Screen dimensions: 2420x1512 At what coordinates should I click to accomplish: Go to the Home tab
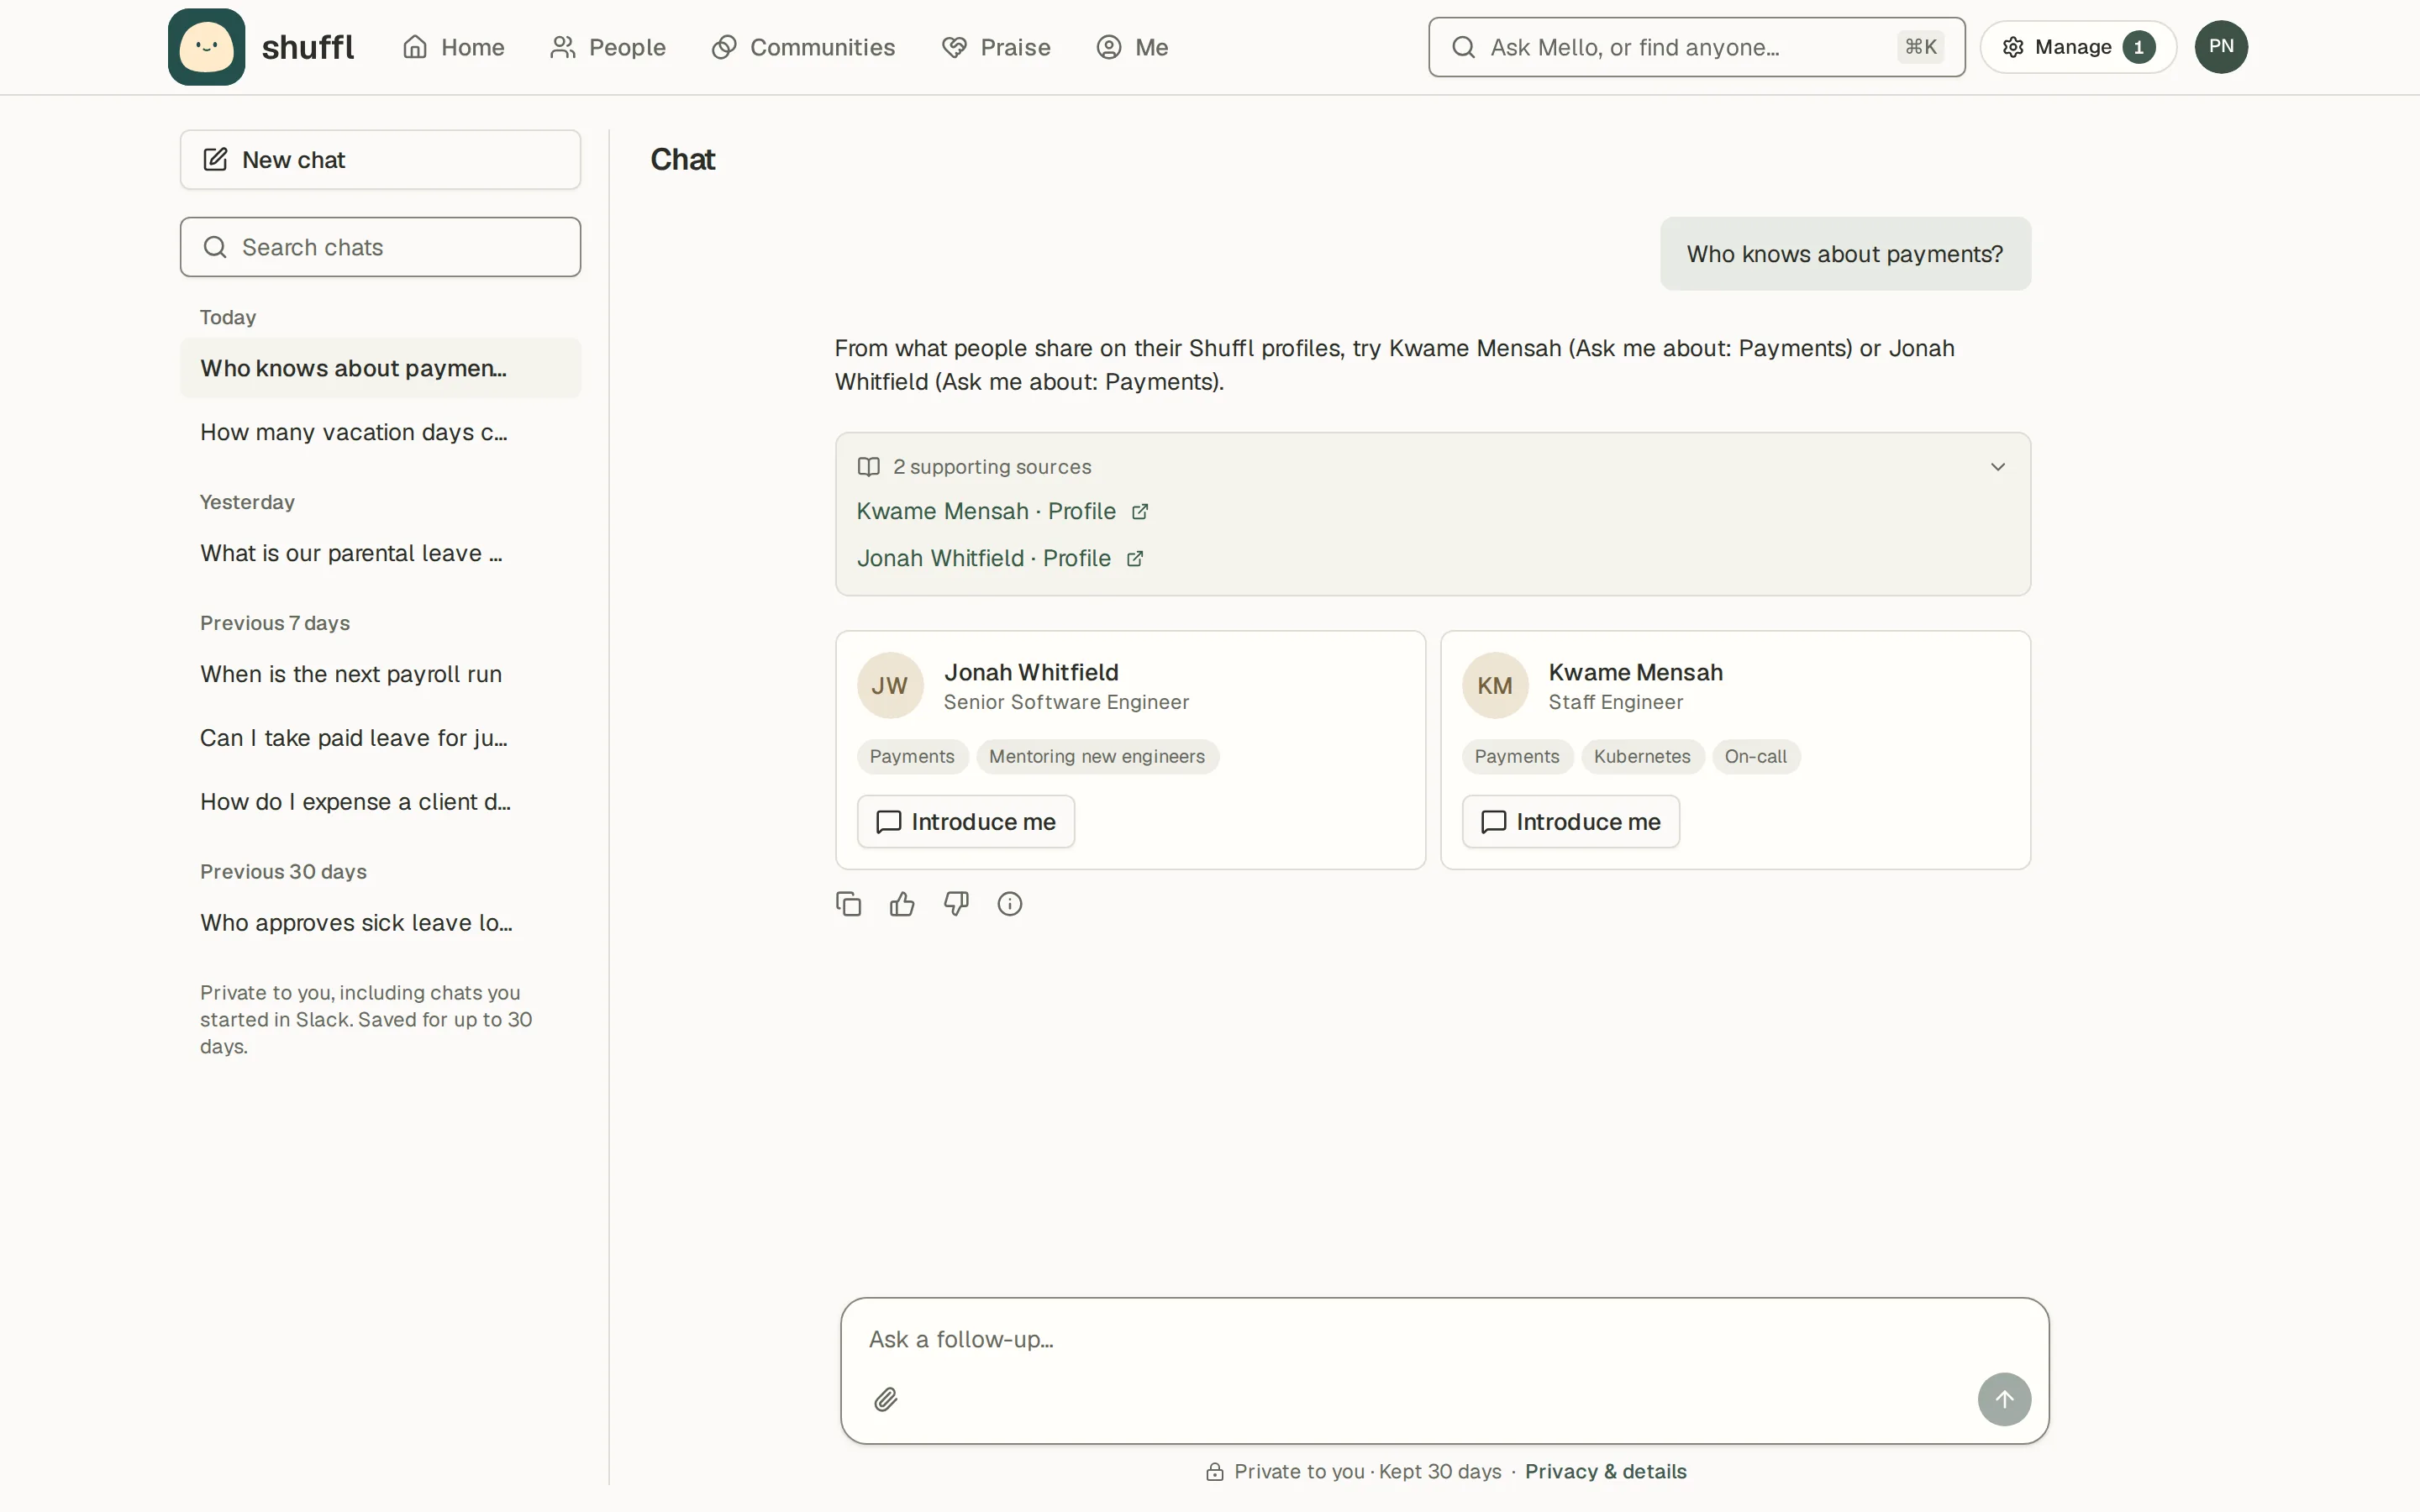coord(454,47)
